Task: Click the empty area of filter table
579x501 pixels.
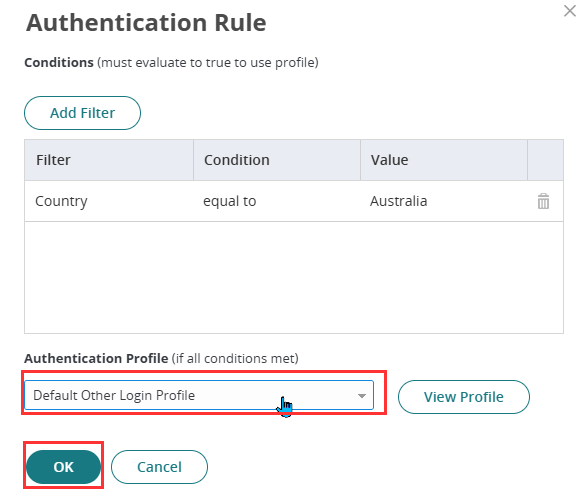Action: 294,278
